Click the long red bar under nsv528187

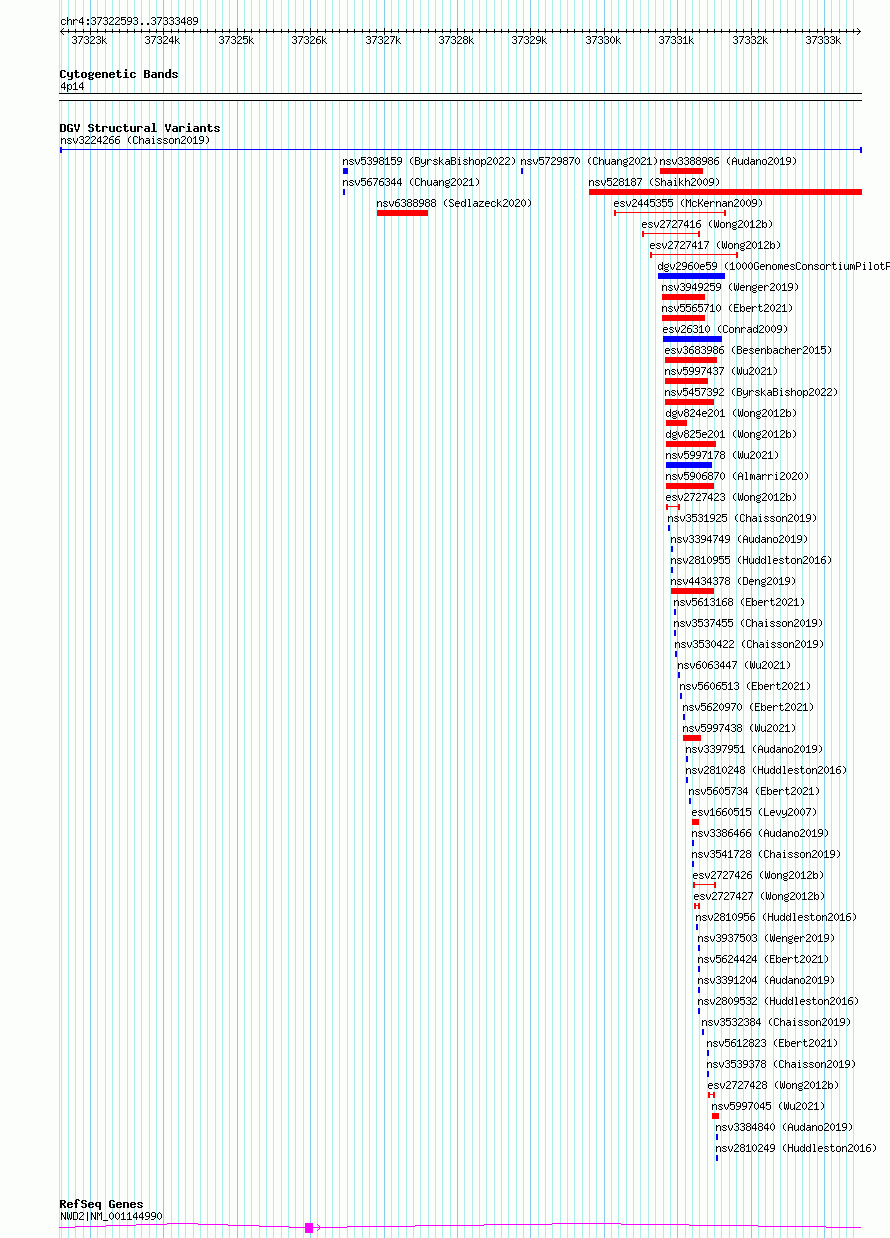click(x=725, y=192)
